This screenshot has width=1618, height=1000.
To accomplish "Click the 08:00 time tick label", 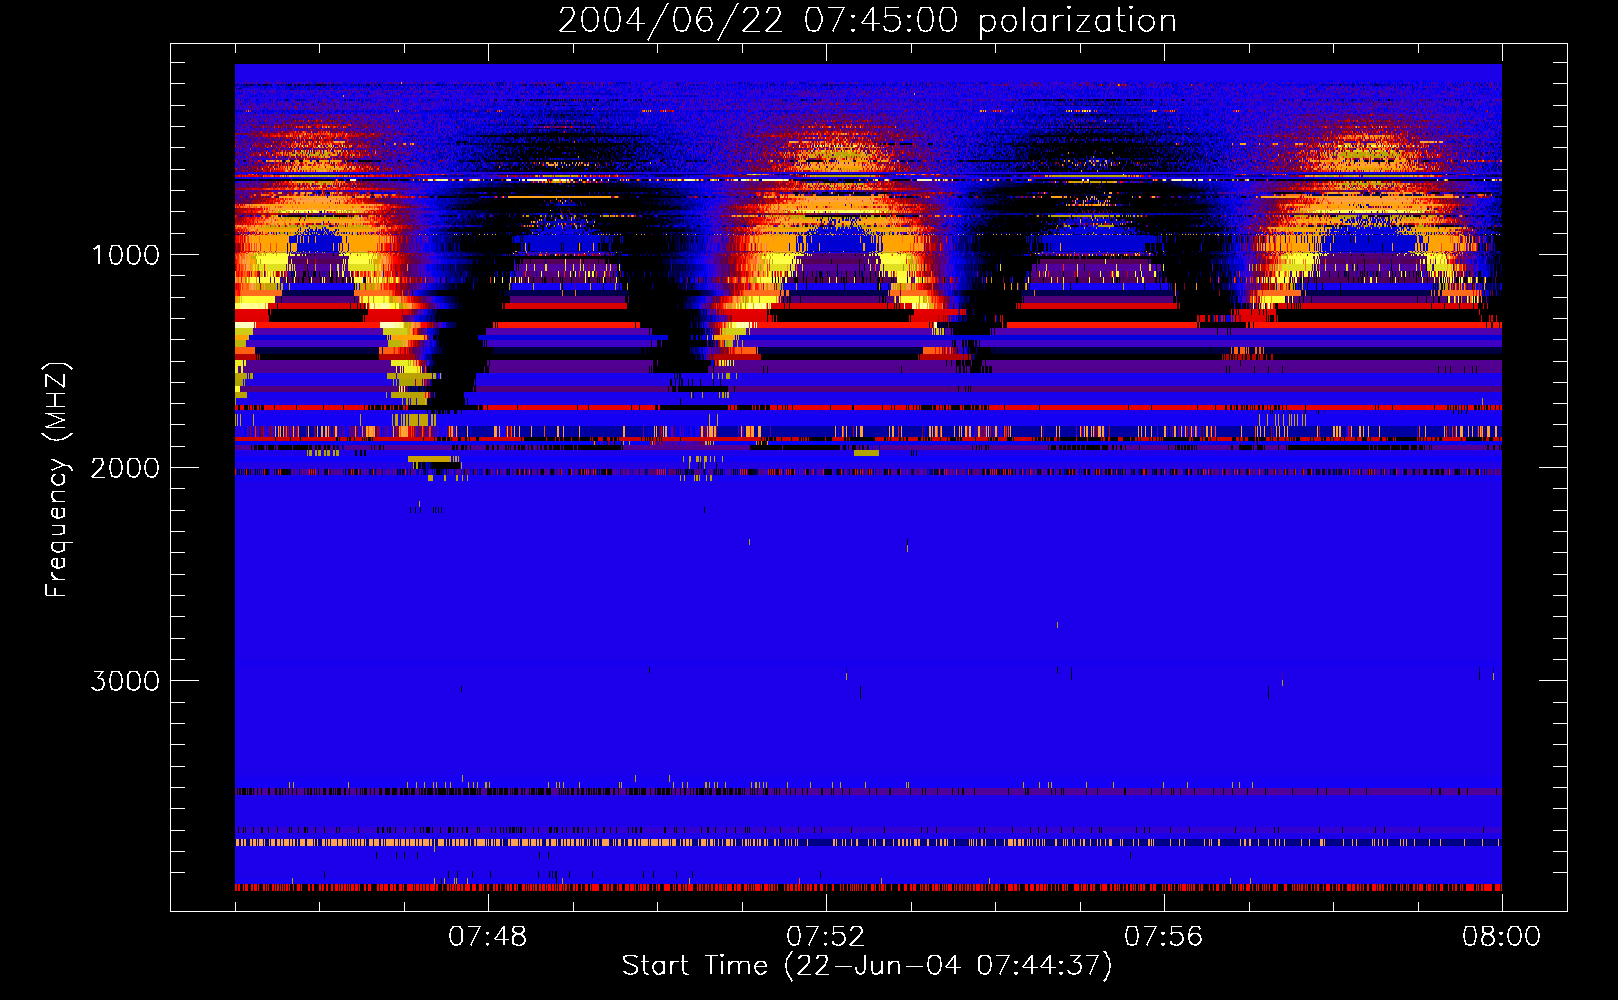I will coord(1501,937).
